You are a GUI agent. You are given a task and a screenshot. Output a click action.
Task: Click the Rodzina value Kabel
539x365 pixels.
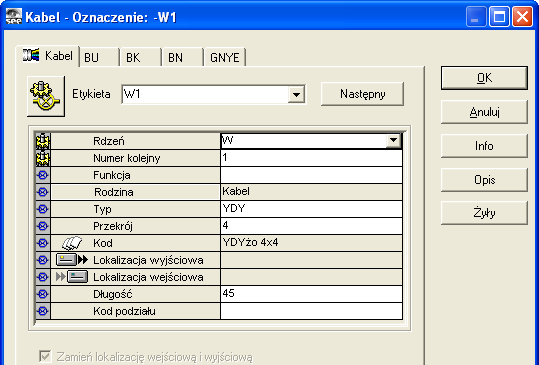tap(311, 192)
